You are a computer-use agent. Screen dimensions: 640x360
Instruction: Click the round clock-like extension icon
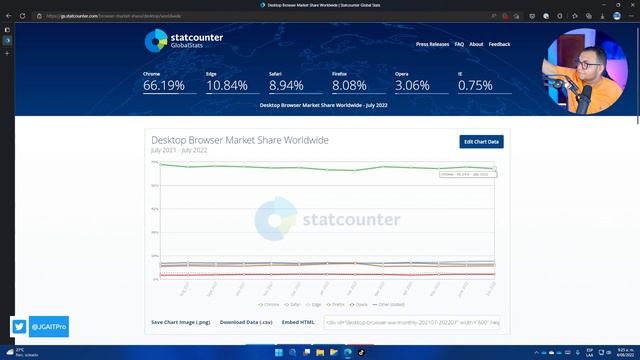[546, 16]
